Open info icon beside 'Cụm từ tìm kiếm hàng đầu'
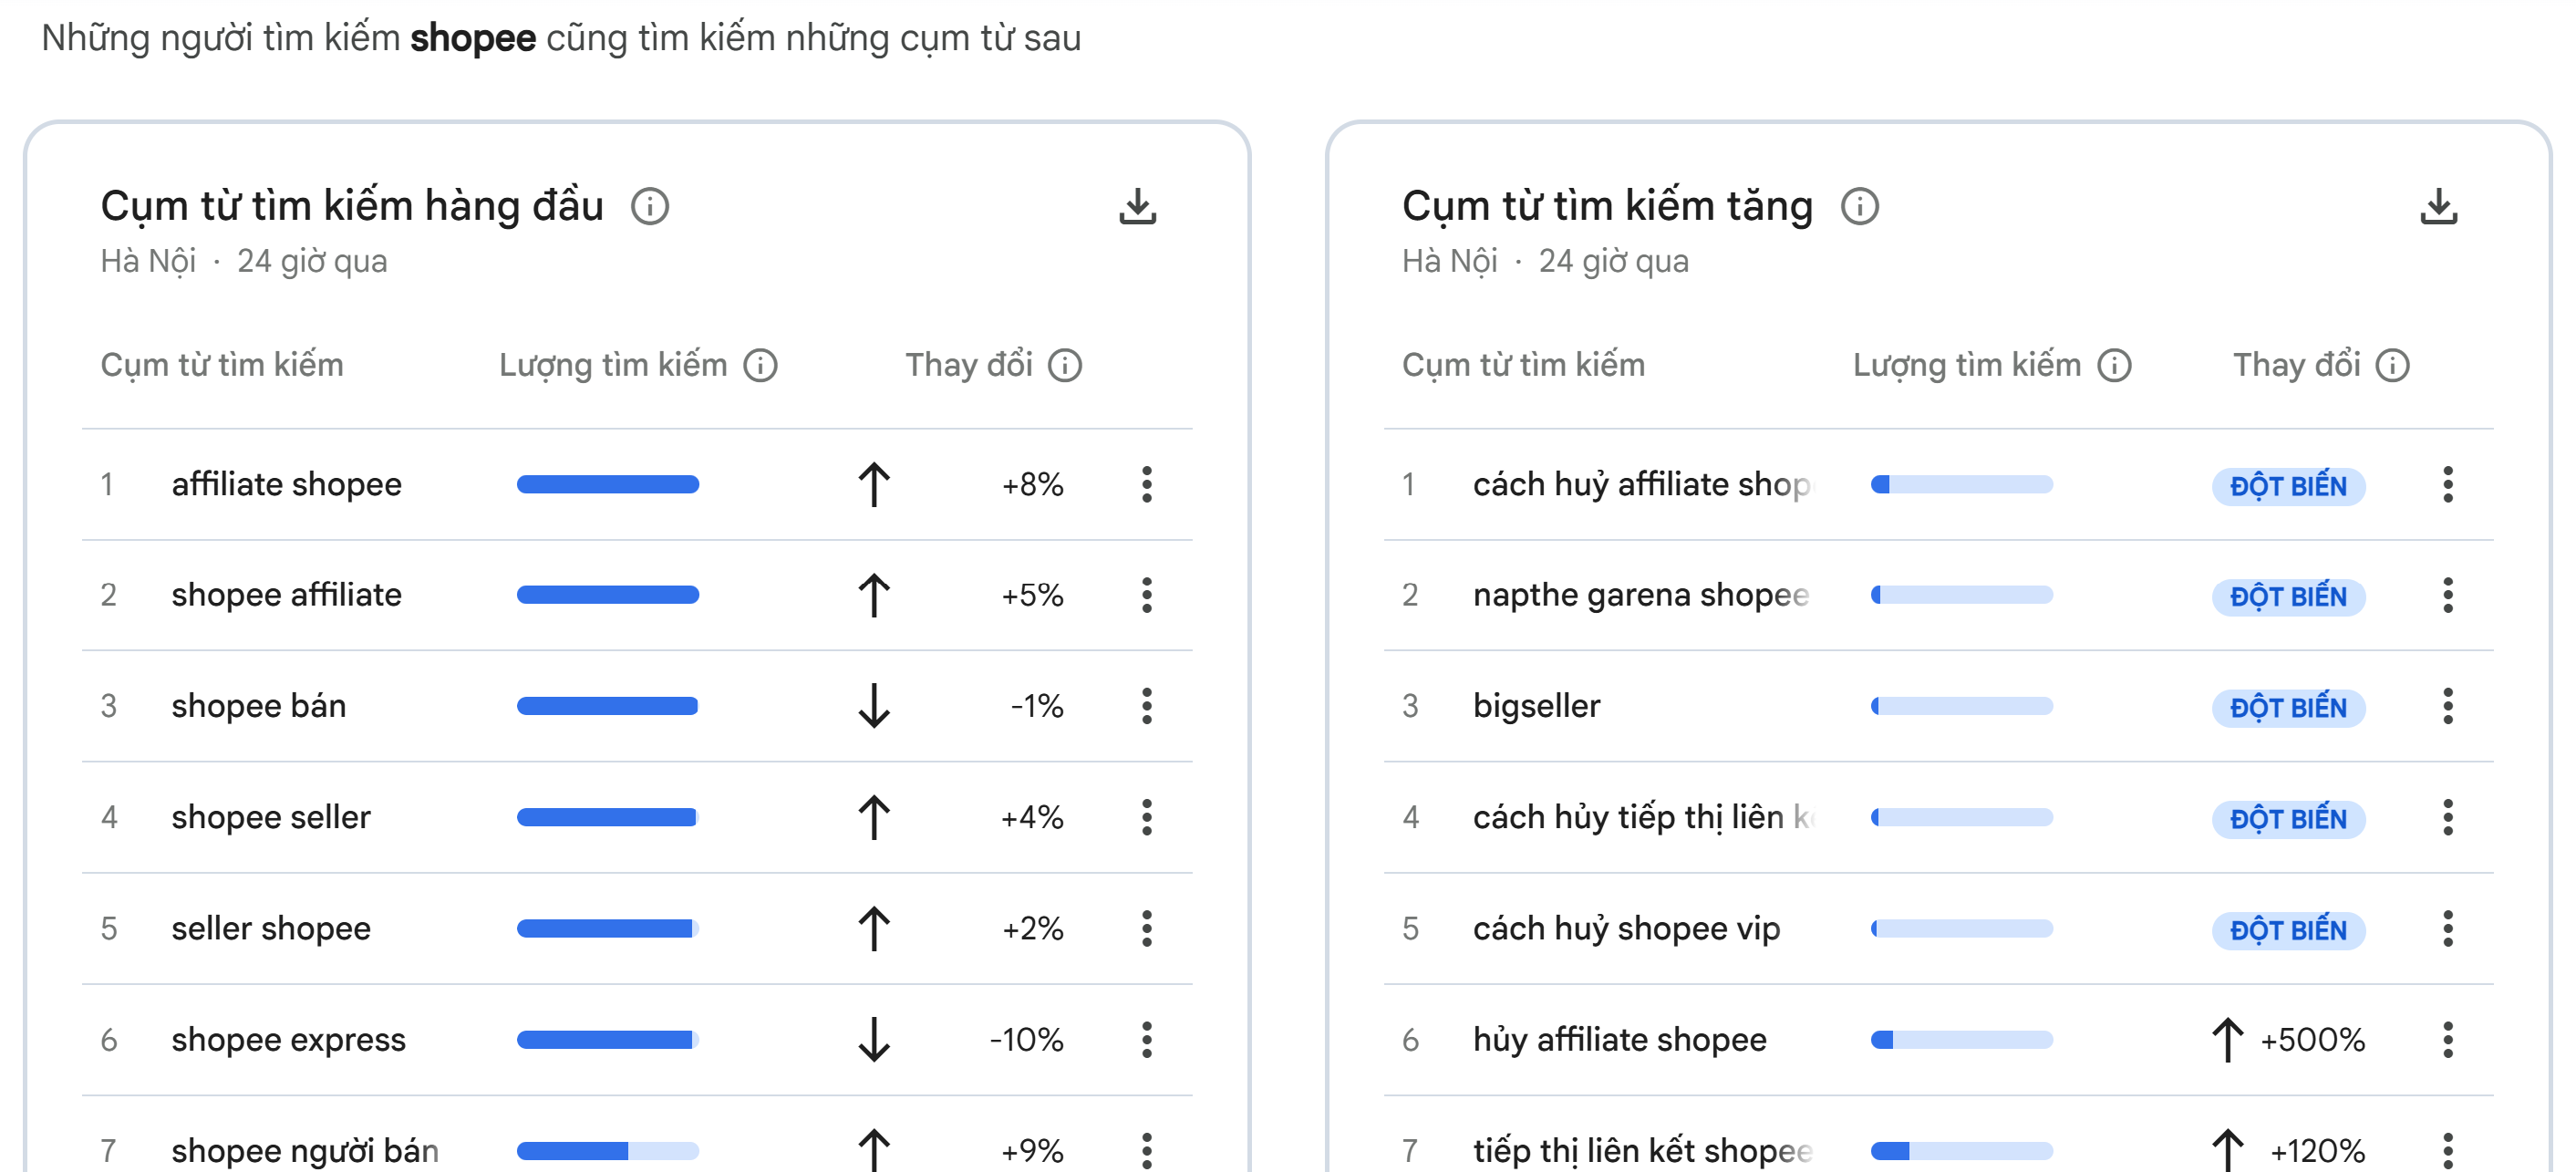2576x1172 pixels. (650, 207)
